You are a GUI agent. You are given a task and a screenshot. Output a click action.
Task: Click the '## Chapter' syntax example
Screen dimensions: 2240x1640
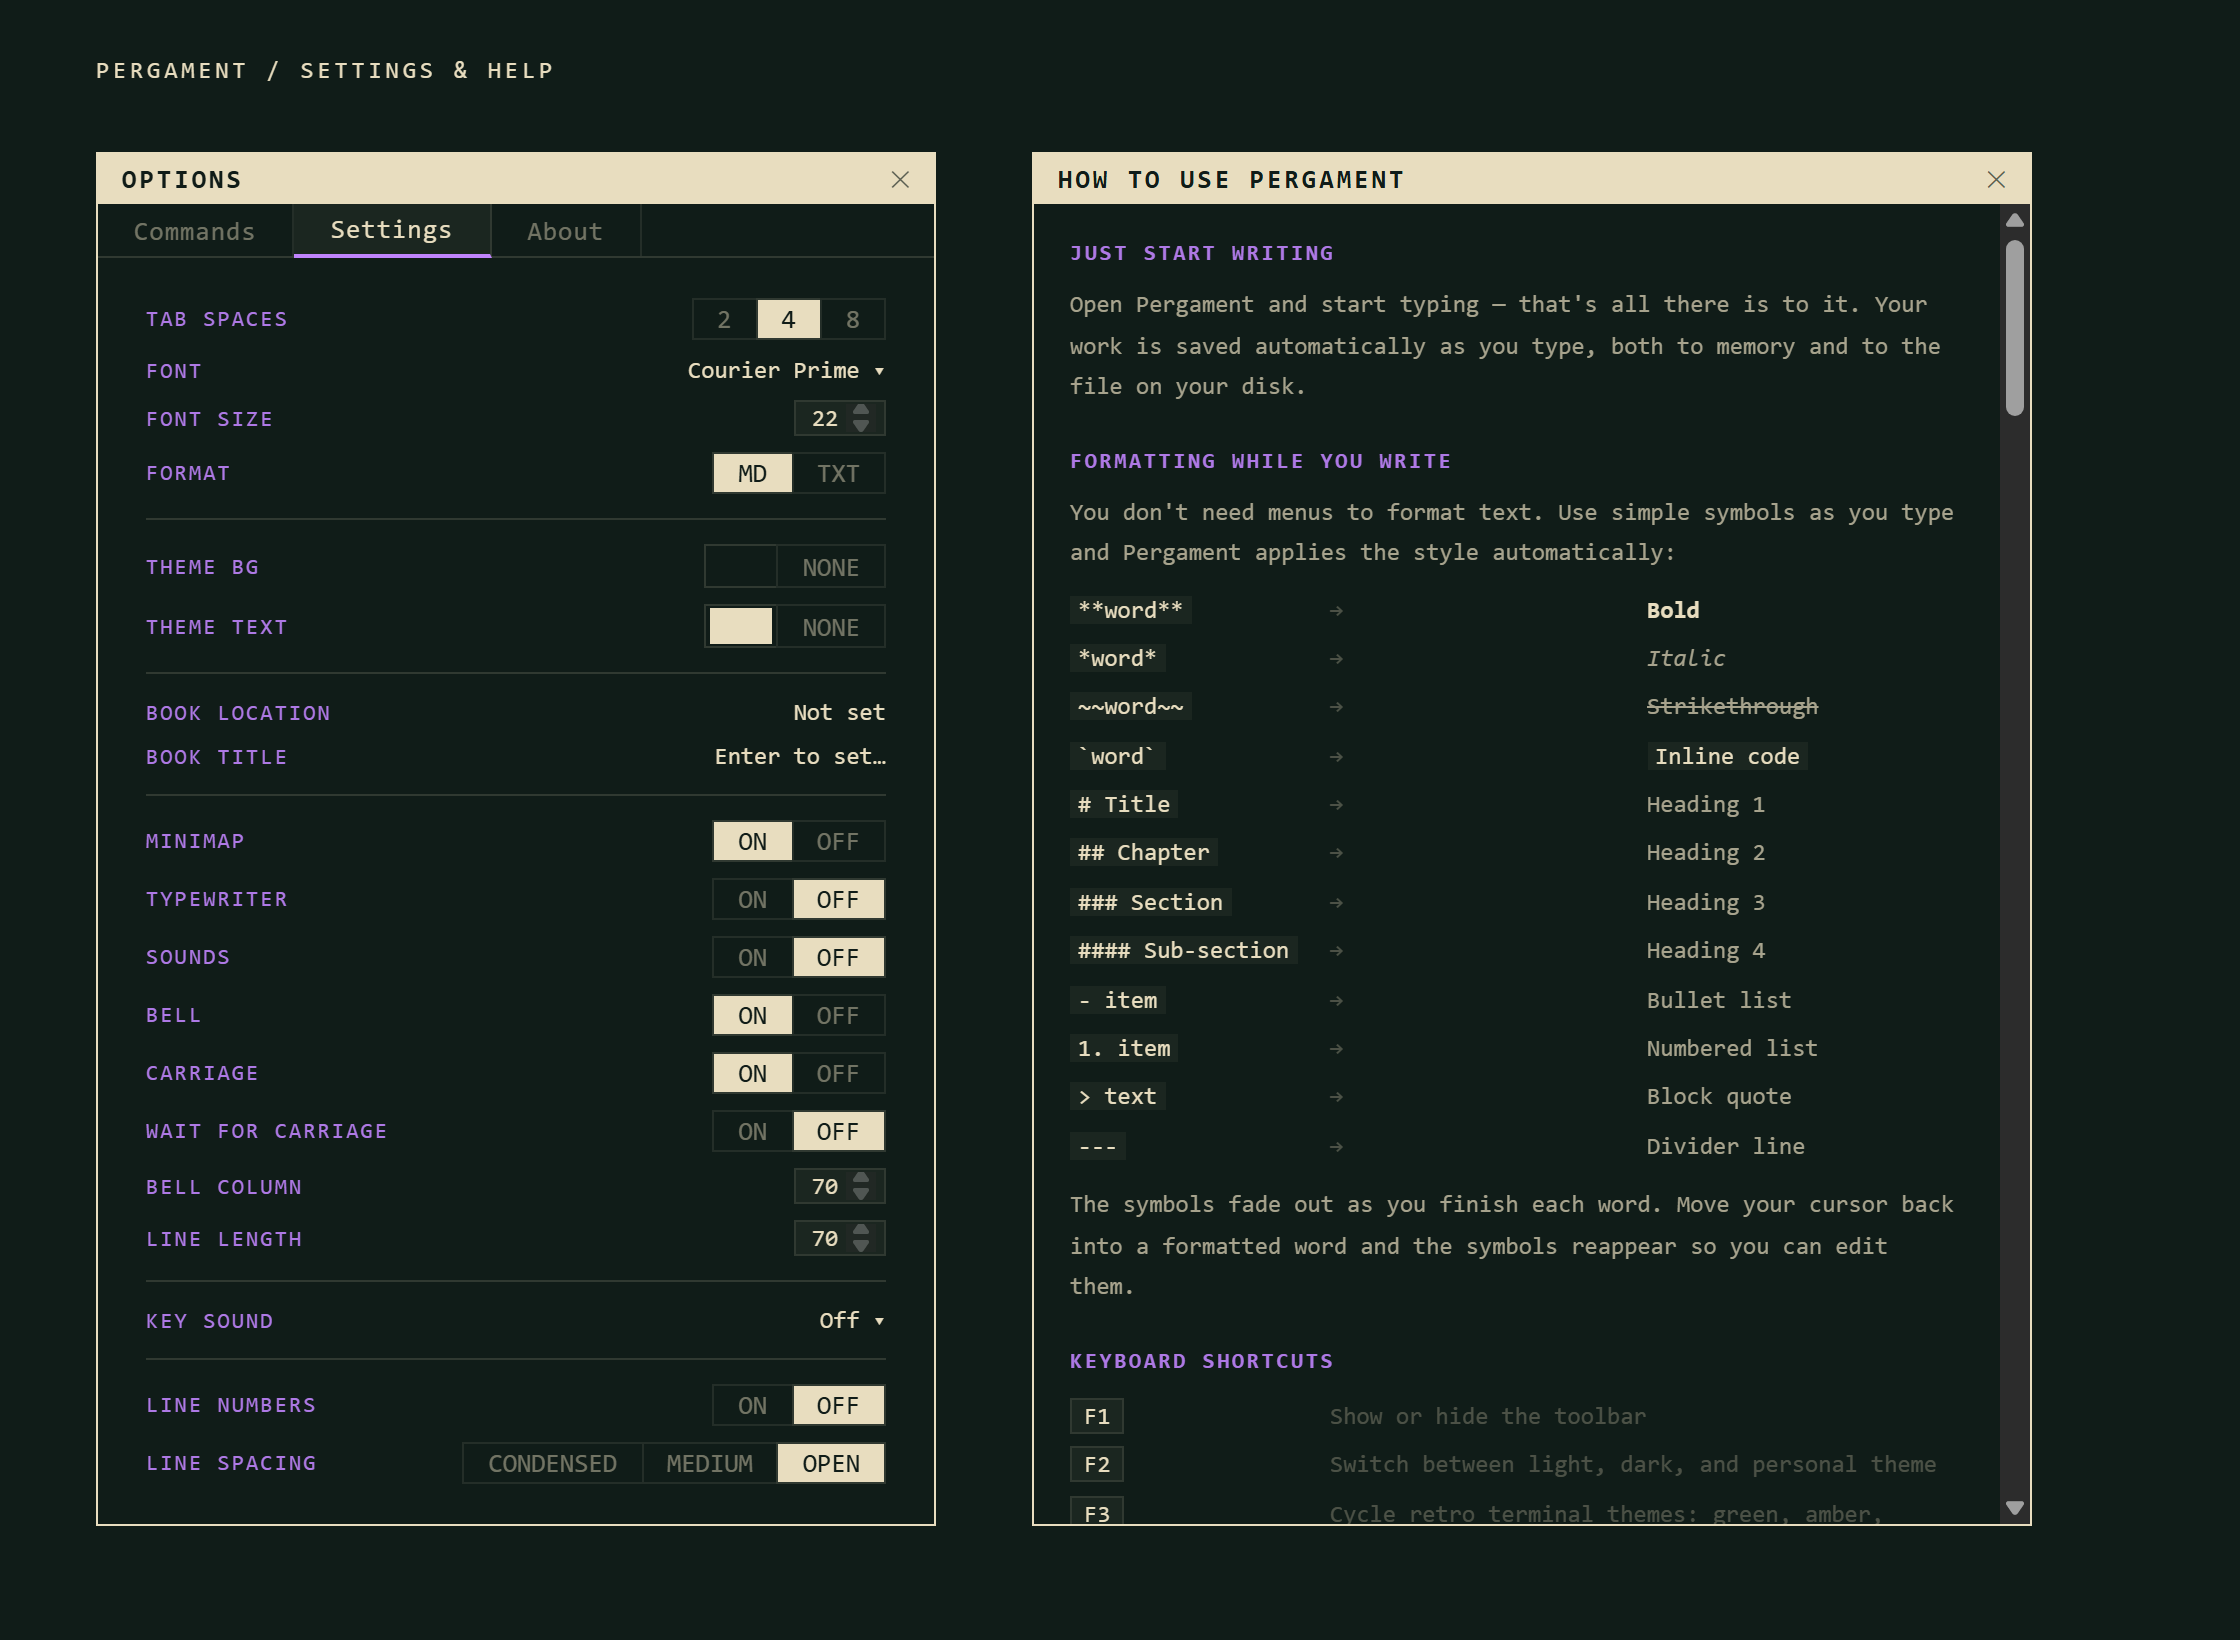[x=1144, y=852]
